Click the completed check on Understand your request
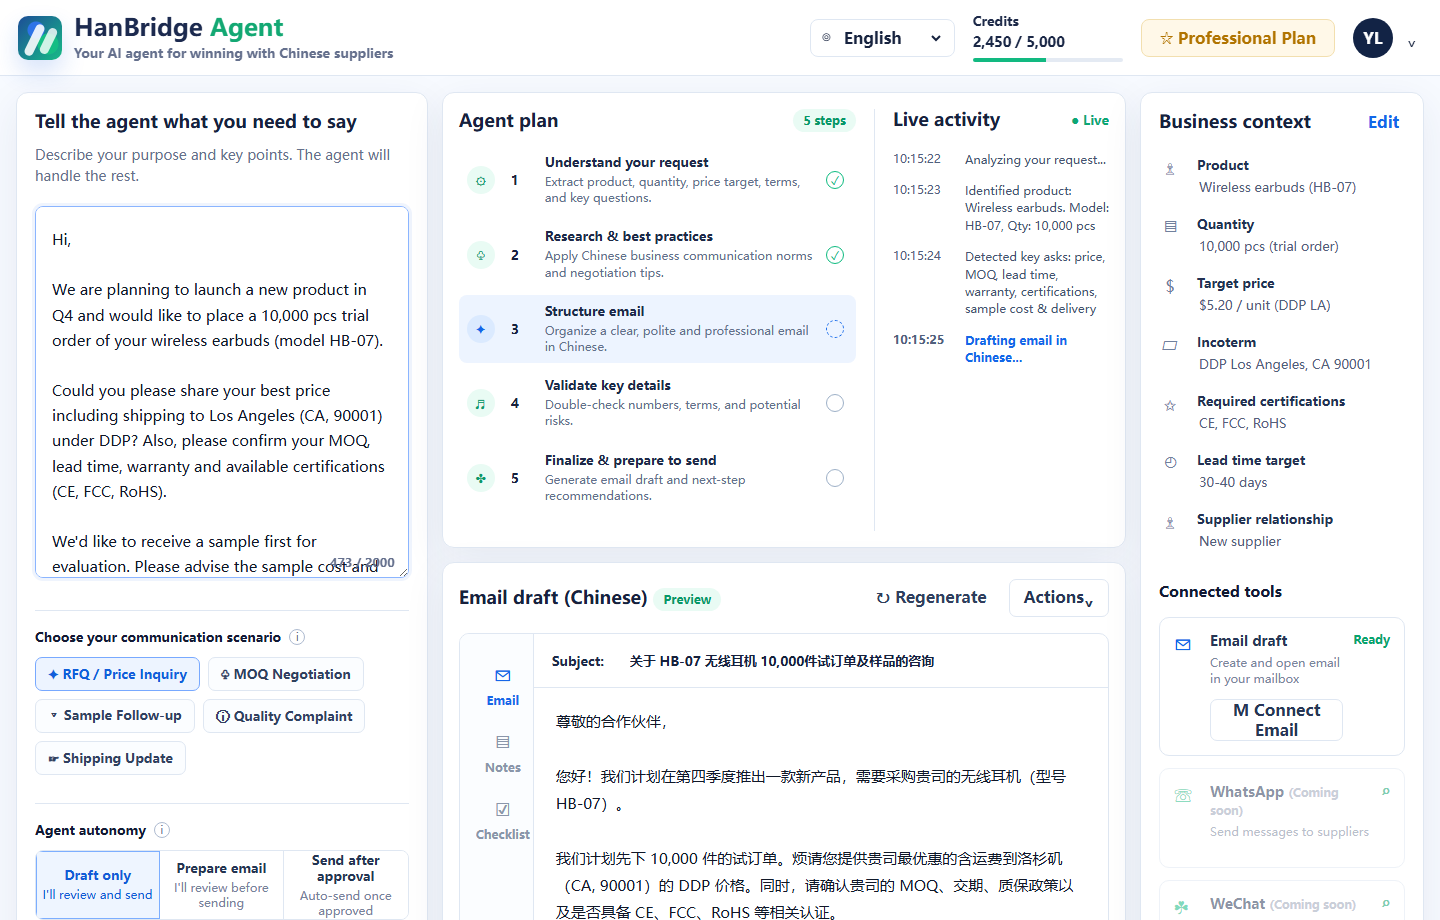This screenshot has height=920, width=1440. tap(835, 180)
